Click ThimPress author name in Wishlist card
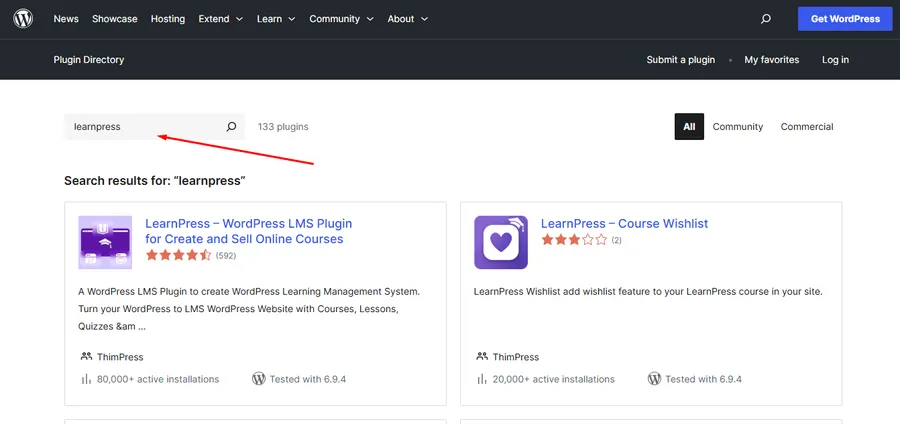Image resolution: width=900 pixels, height=424 pixels. click(515, 357)
